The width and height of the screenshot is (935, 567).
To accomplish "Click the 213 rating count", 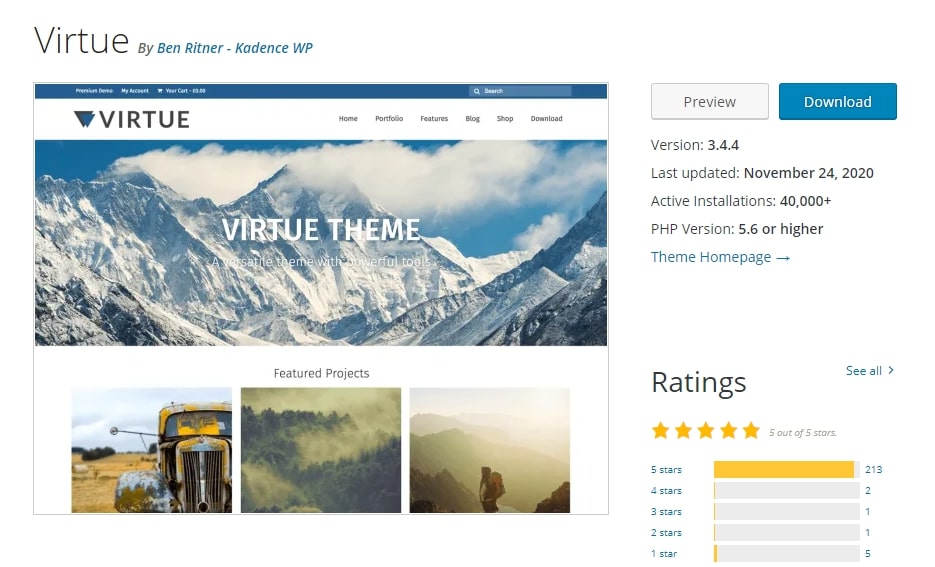I will point(874,470).
